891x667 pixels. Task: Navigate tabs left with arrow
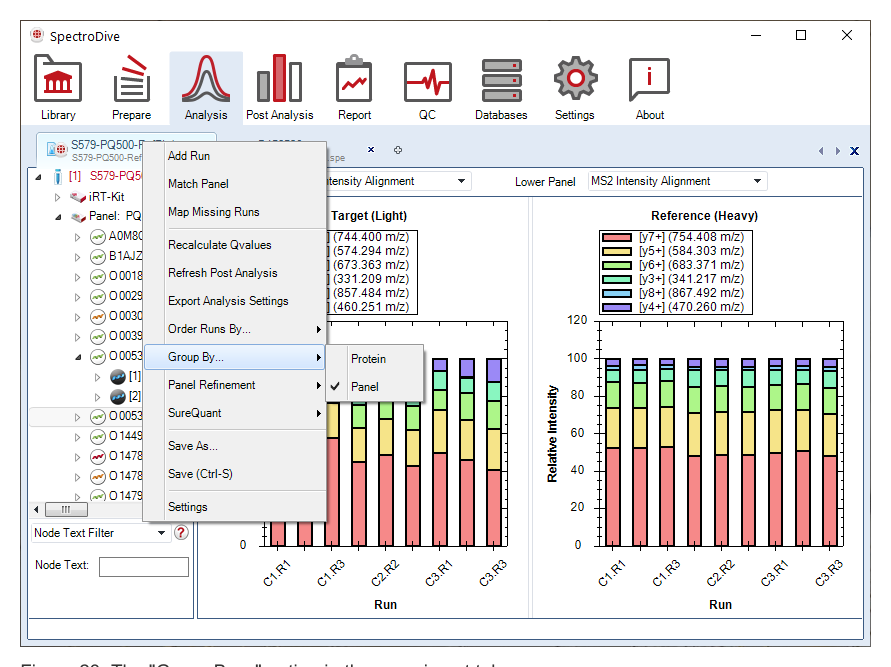point(821,151)
